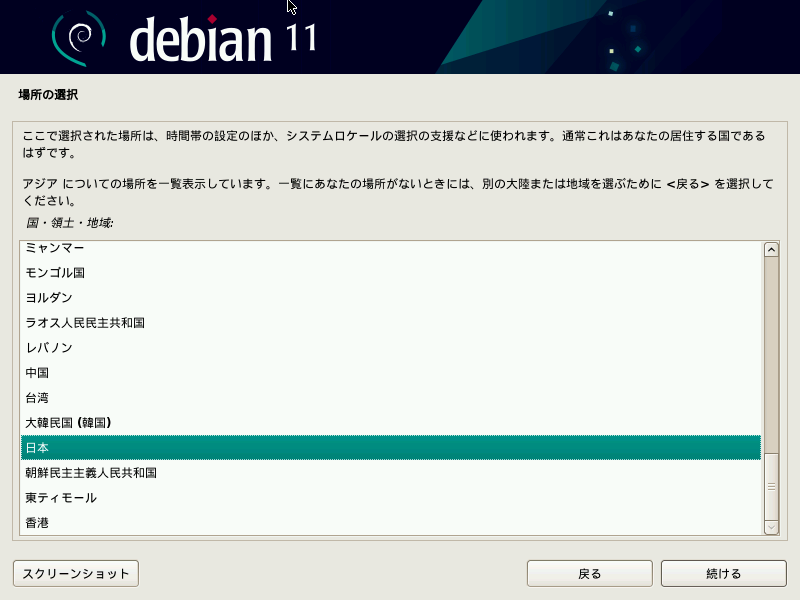Choose 台湾 from the list
800x600 pixels.
click(391, 397)
